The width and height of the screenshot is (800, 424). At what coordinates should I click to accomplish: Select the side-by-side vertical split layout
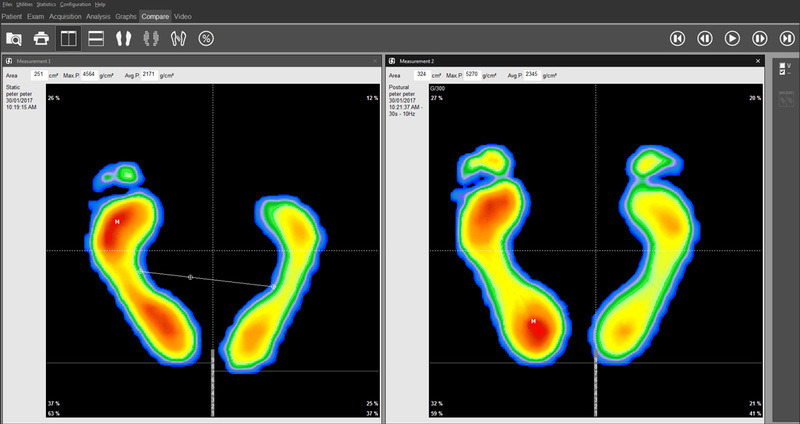click(69, 38)
